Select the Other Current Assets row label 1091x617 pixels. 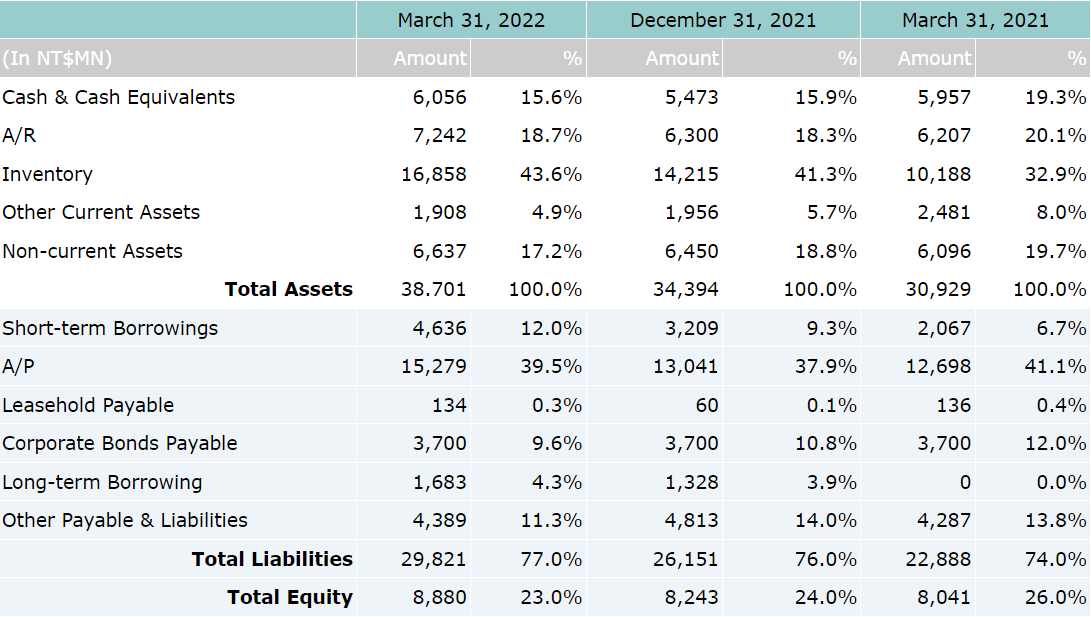tap(101, 212)
